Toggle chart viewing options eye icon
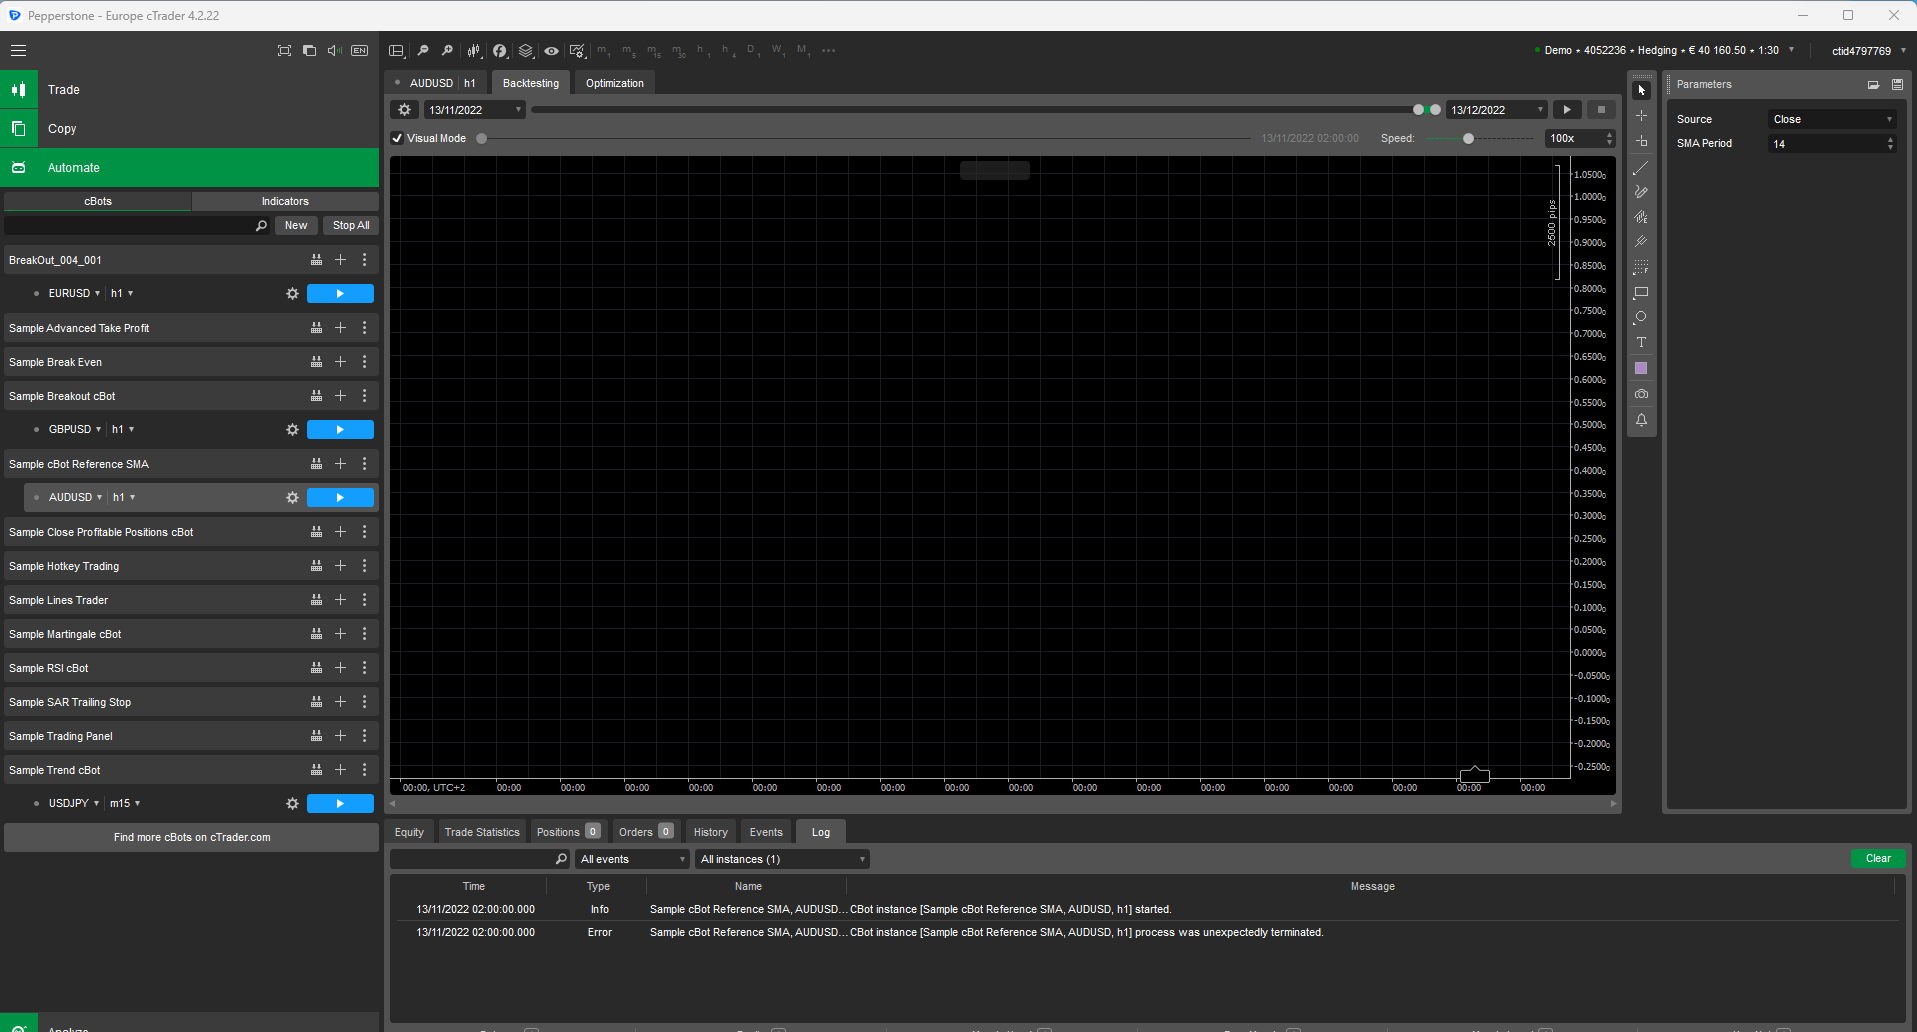 point(551,50)
